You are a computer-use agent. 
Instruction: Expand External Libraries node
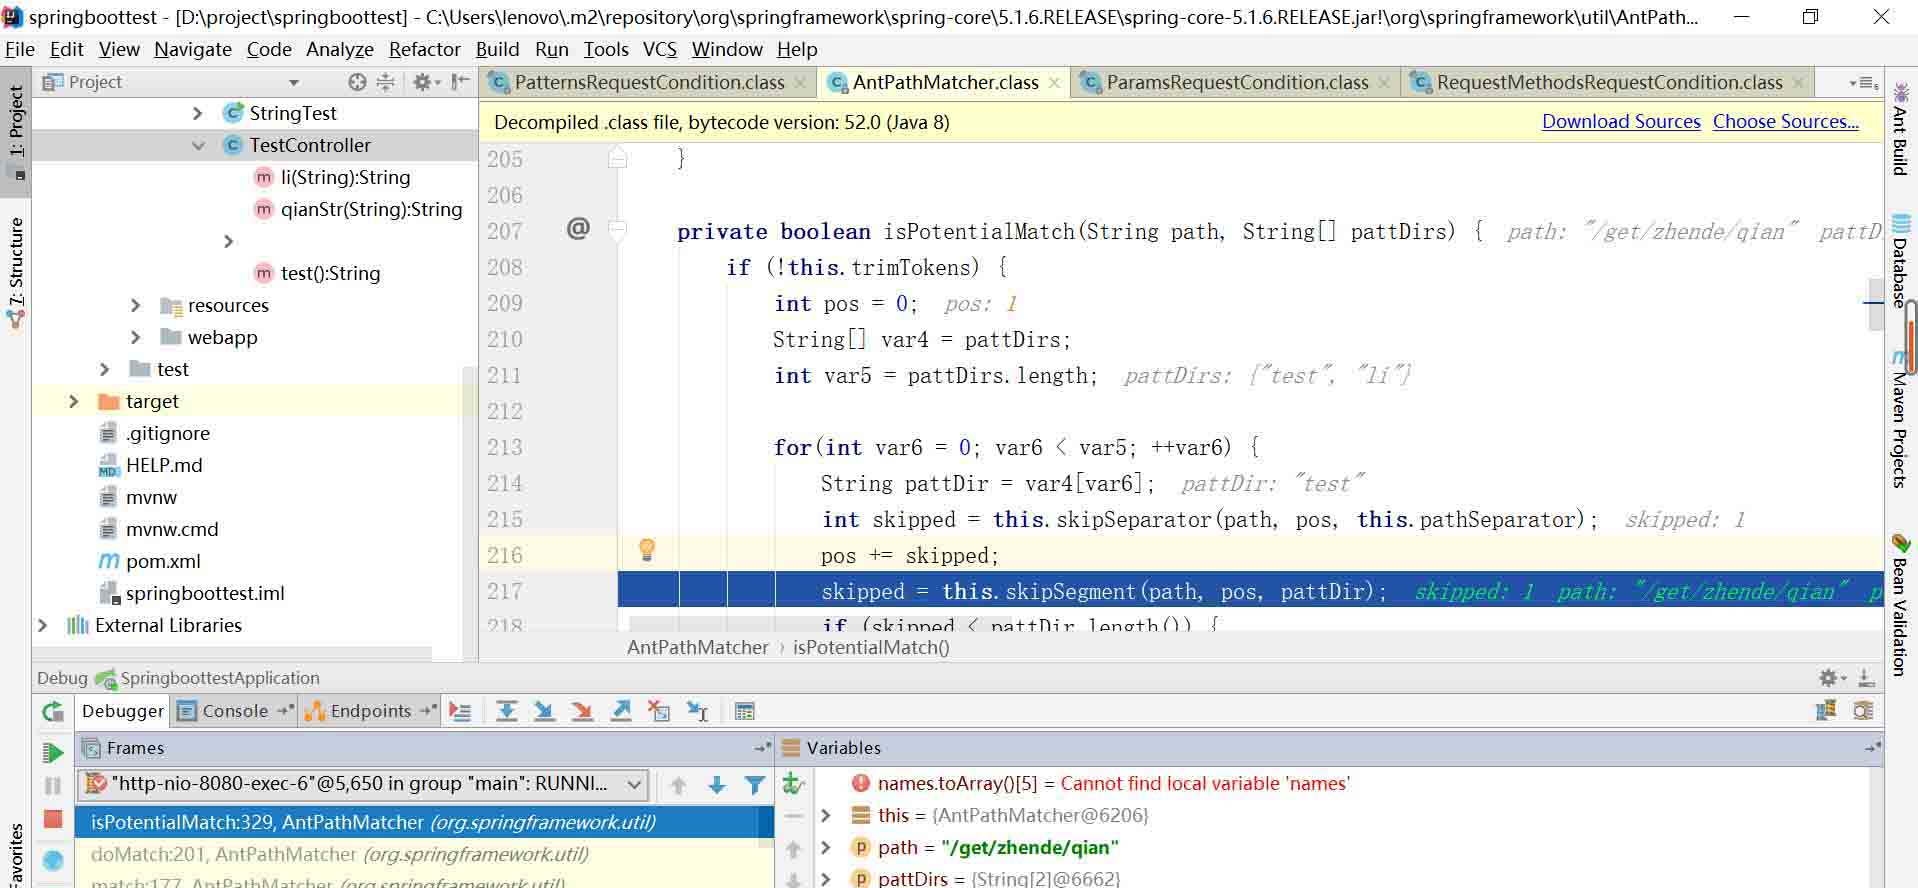pos(42,626)
